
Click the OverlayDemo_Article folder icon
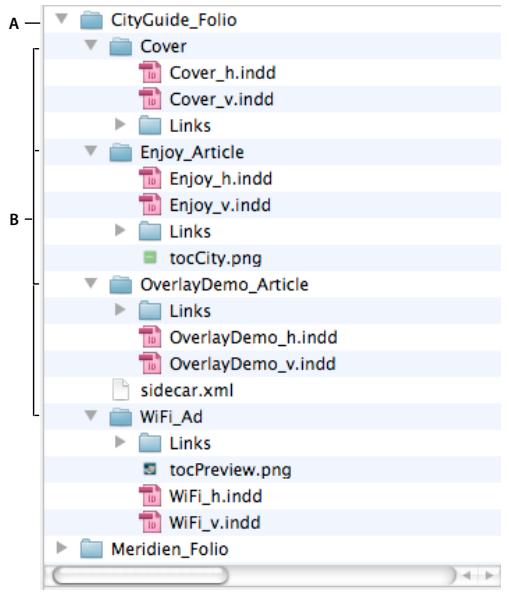click(x=120, y=284)
